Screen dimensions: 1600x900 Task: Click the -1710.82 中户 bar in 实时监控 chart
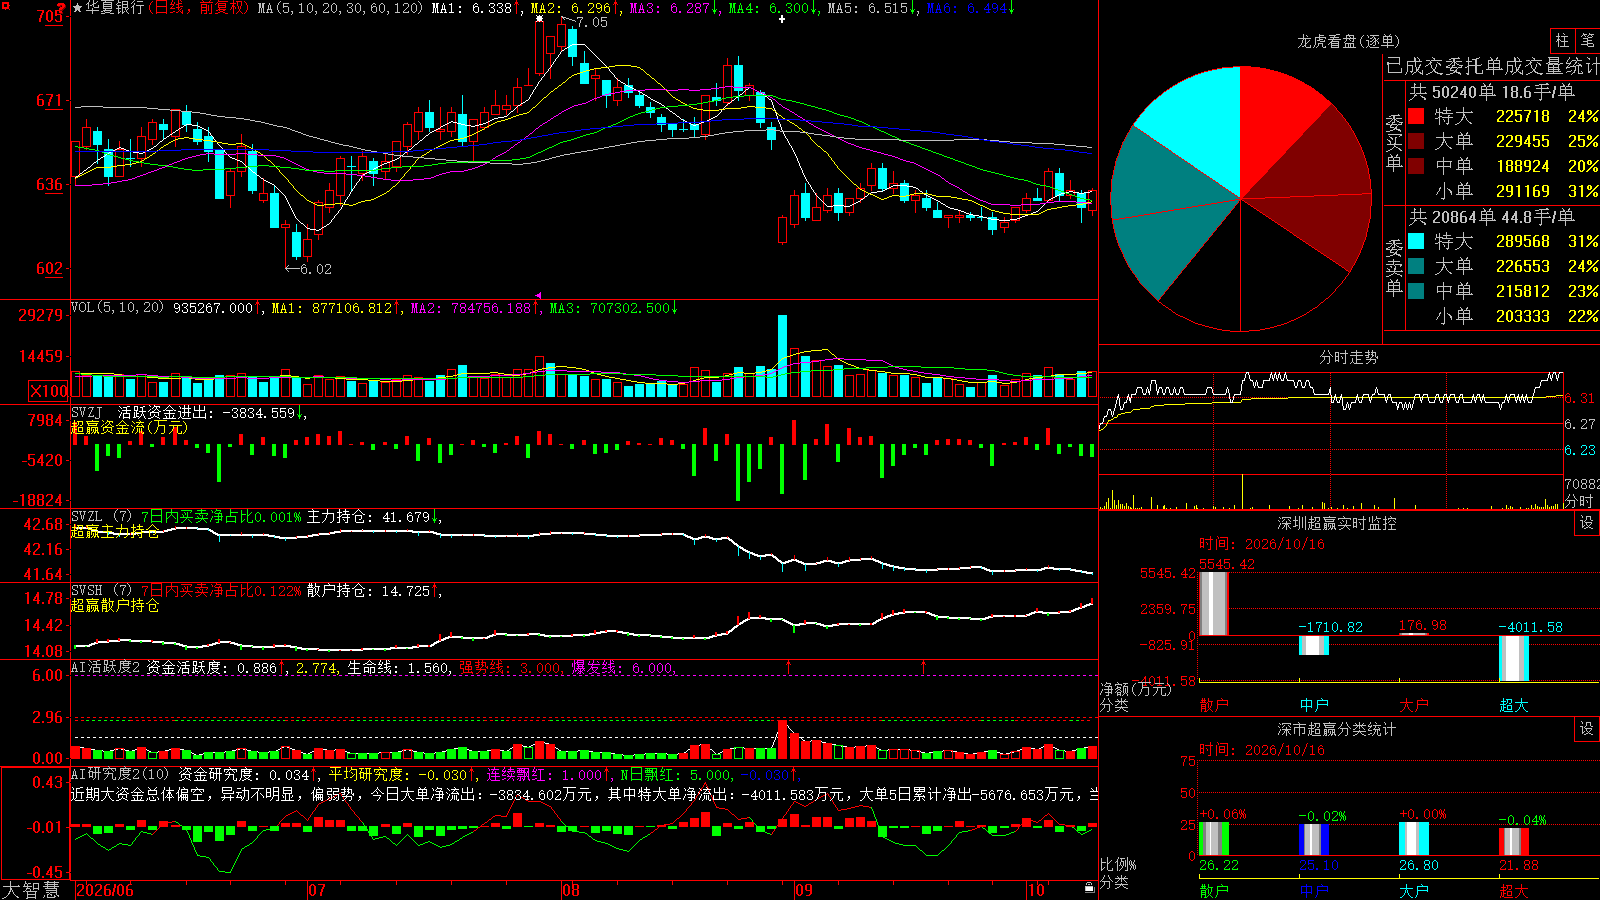[1313, 645]
